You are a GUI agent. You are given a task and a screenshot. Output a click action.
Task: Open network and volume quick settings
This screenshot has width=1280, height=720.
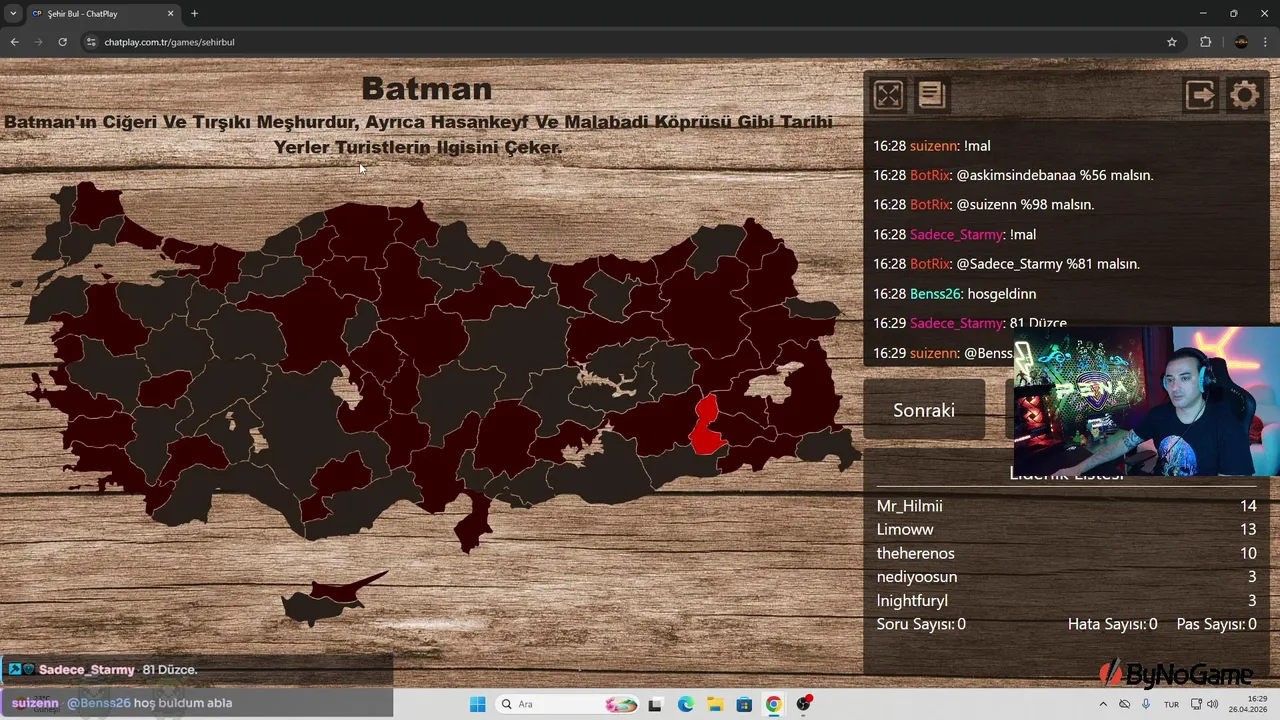pyautogui.click(x=1205, y=704)
